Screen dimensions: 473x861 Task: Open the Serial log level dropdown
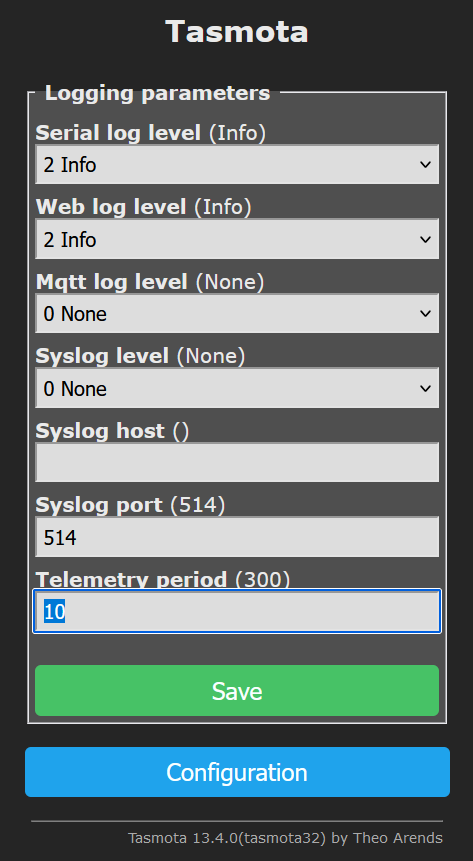[x=237, y=164]
